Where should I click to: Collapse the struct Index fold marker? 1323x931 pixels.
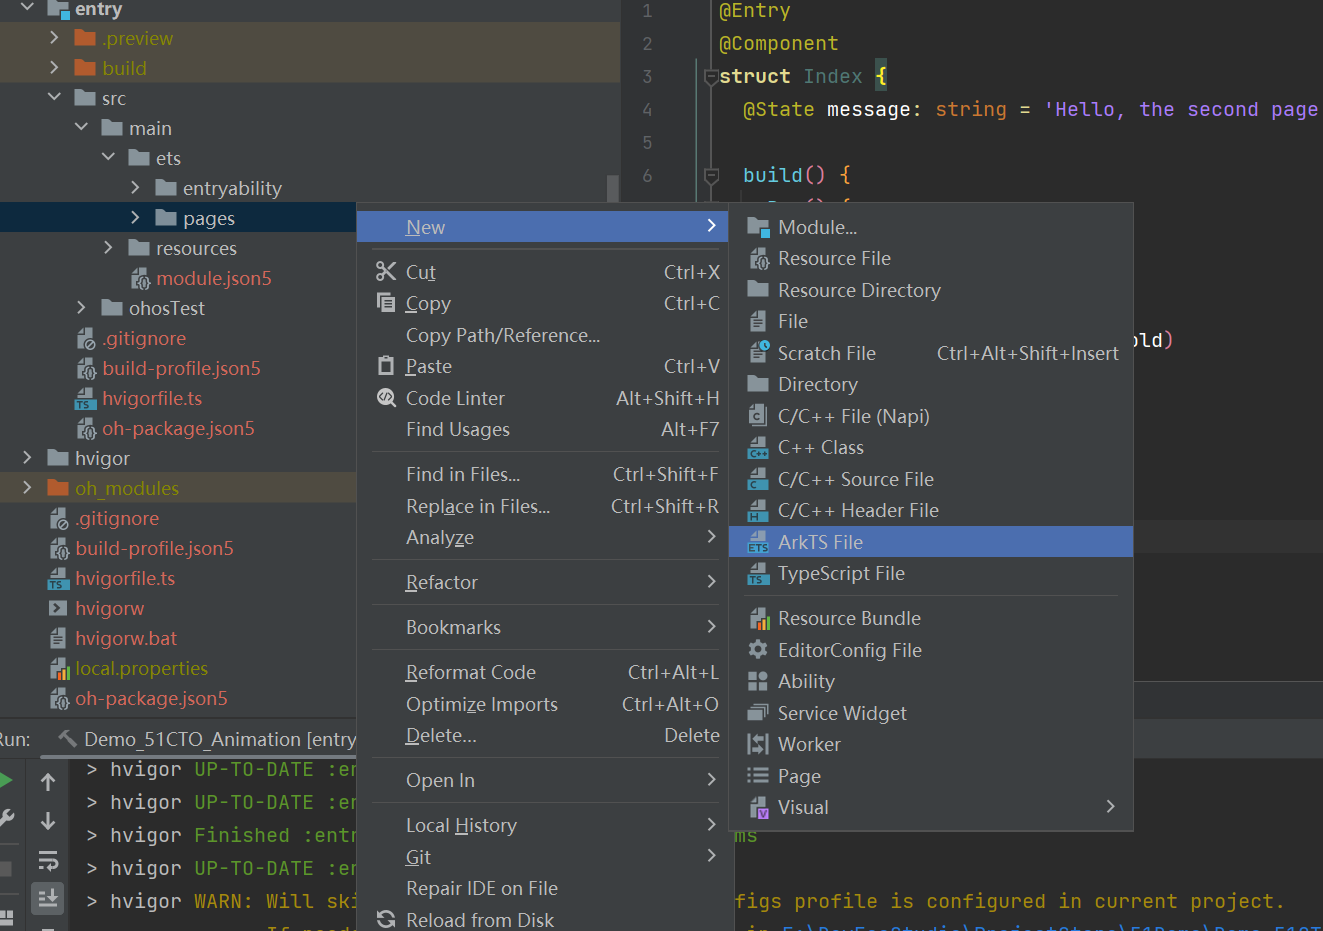coord(711,76)
